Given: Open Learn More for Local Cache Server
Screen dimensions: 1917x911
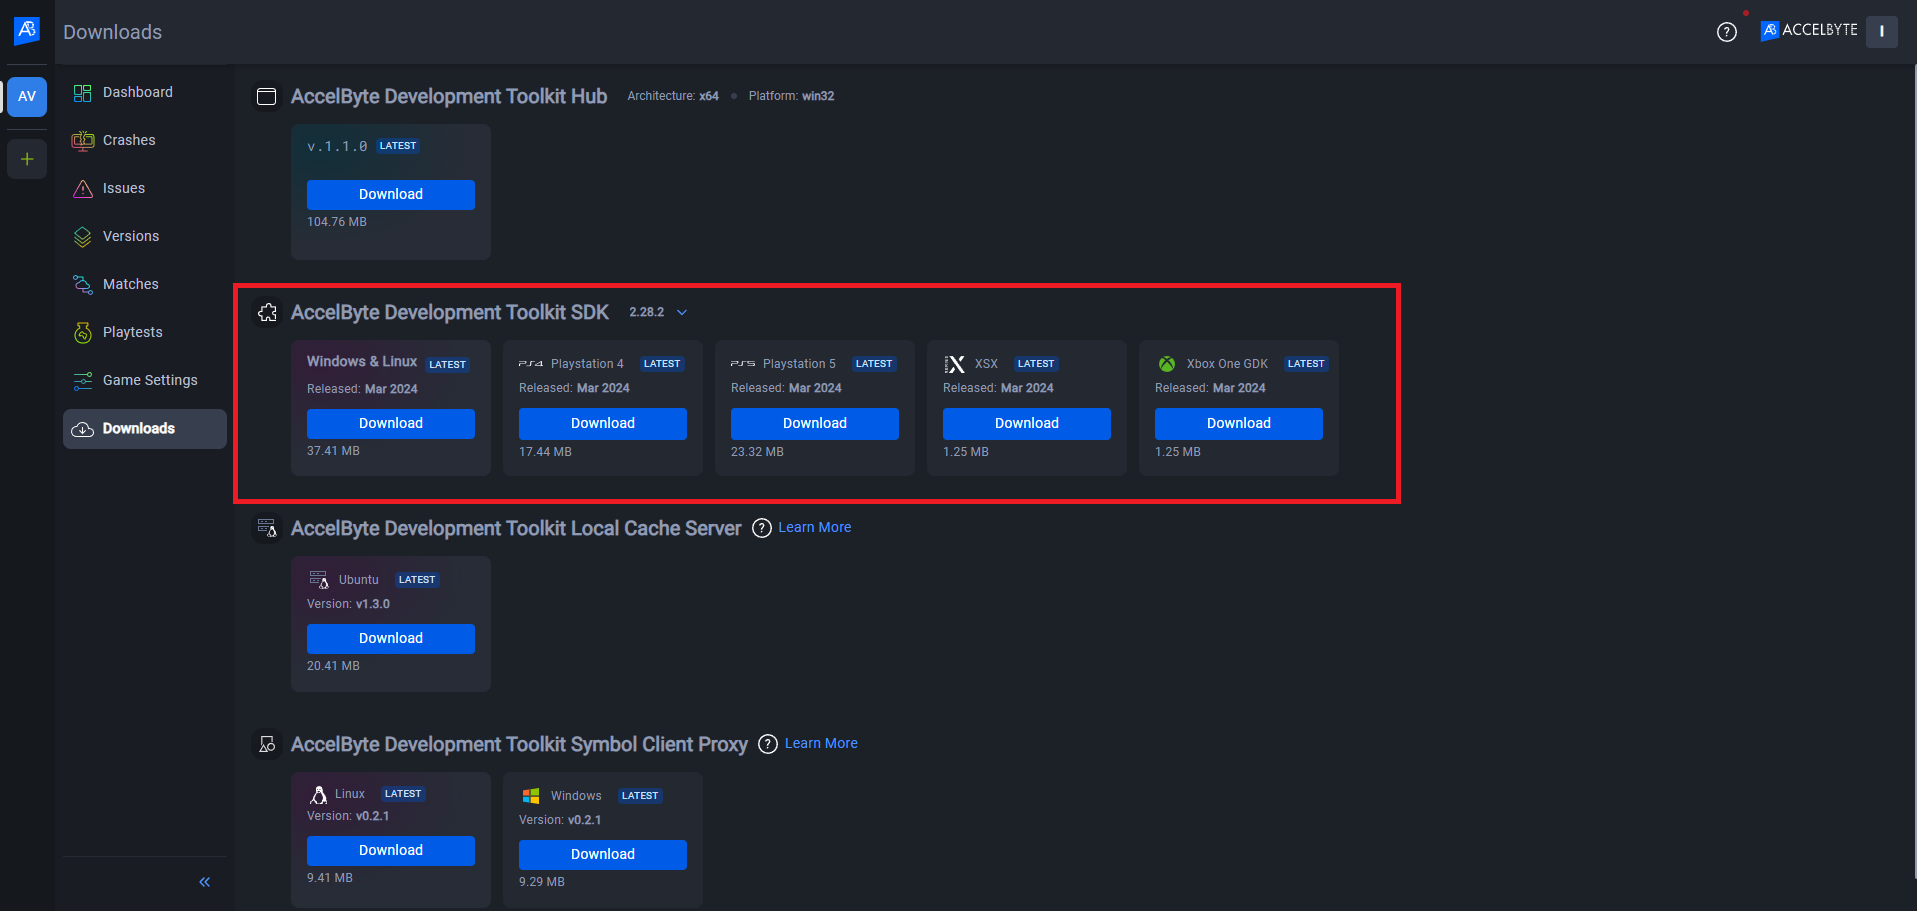Looking at the screenshot, I should click(x=815, y=528).
